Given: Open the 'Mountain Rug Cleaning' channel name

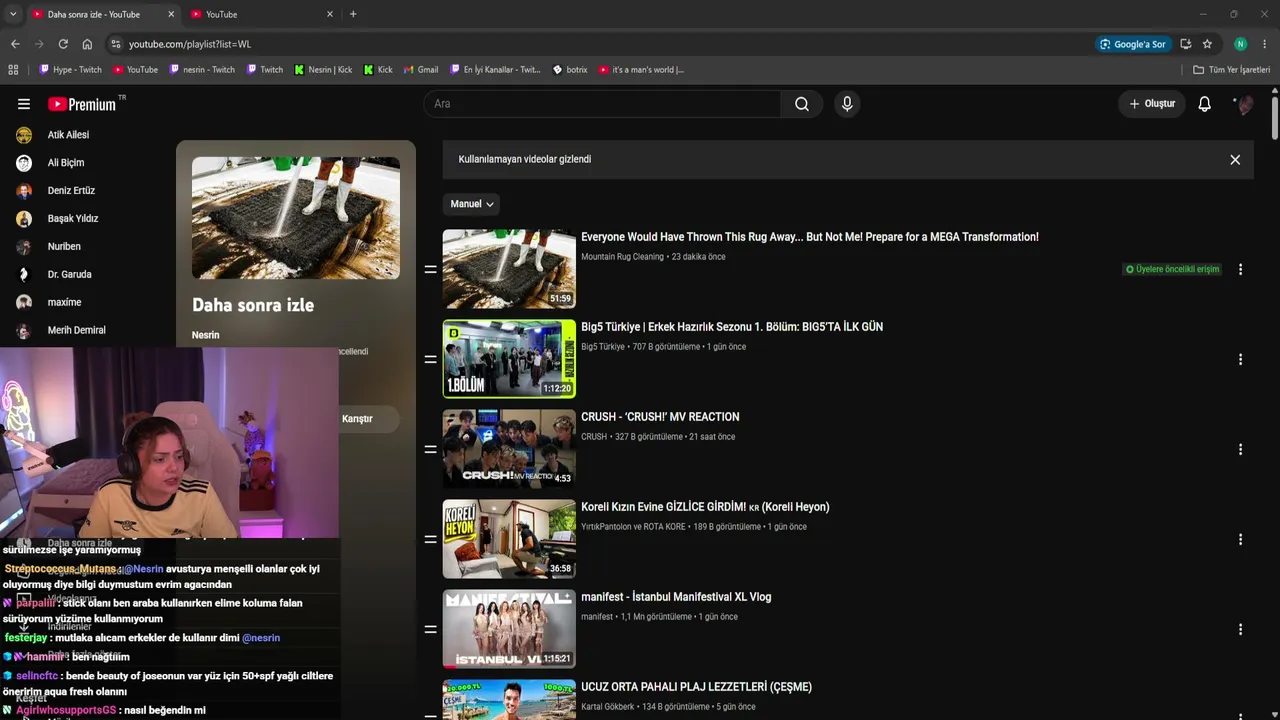Looking at the screenshot, I should coord(622,257).
